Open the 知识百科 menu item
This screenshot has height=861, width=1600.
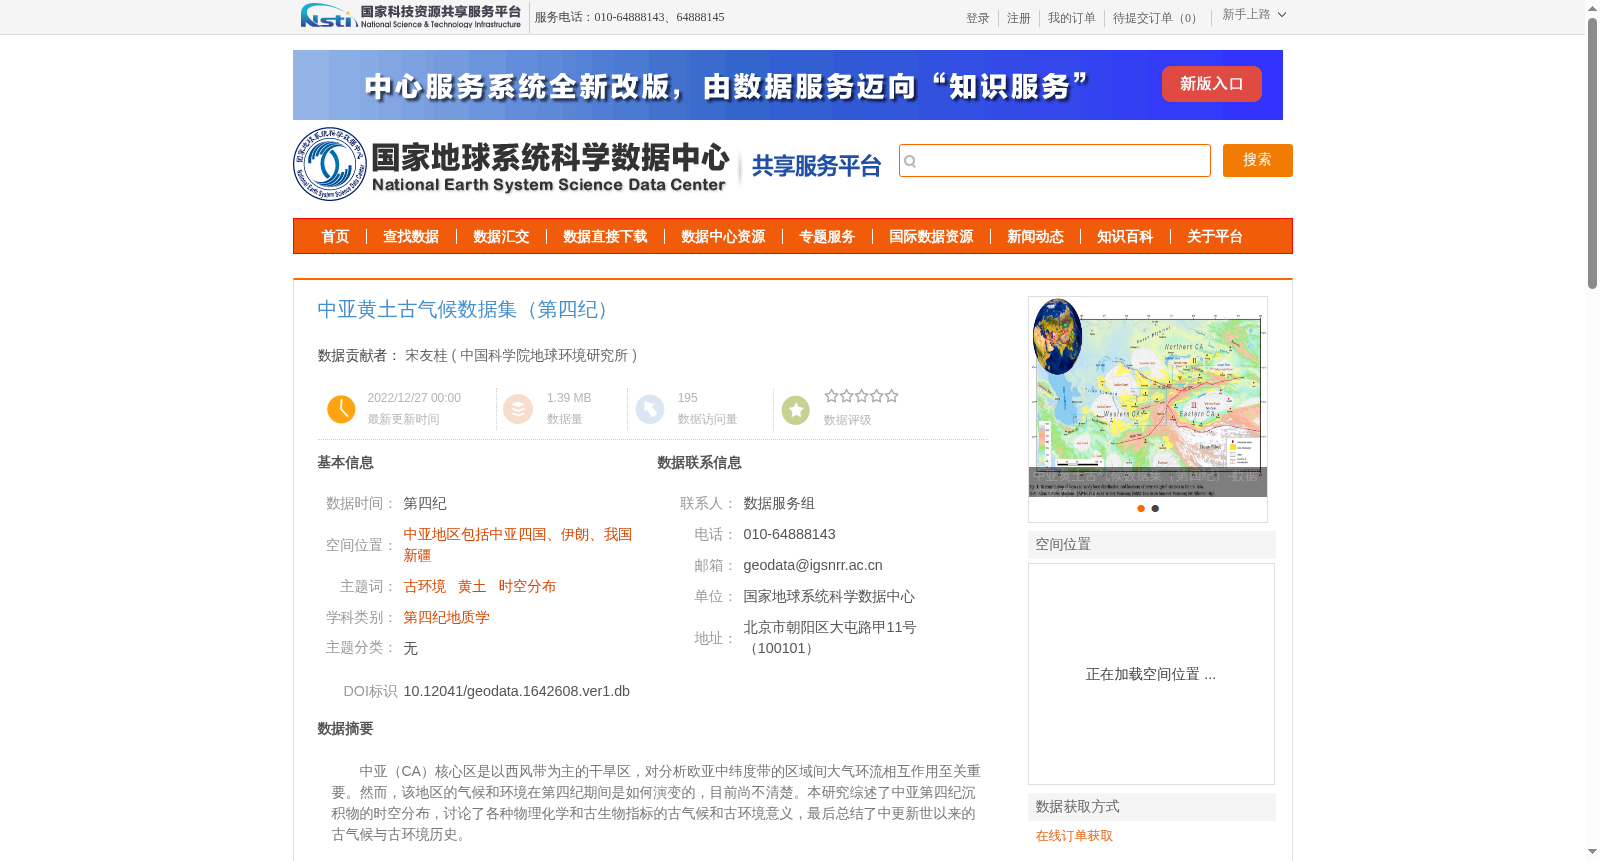pos(1125,237)
